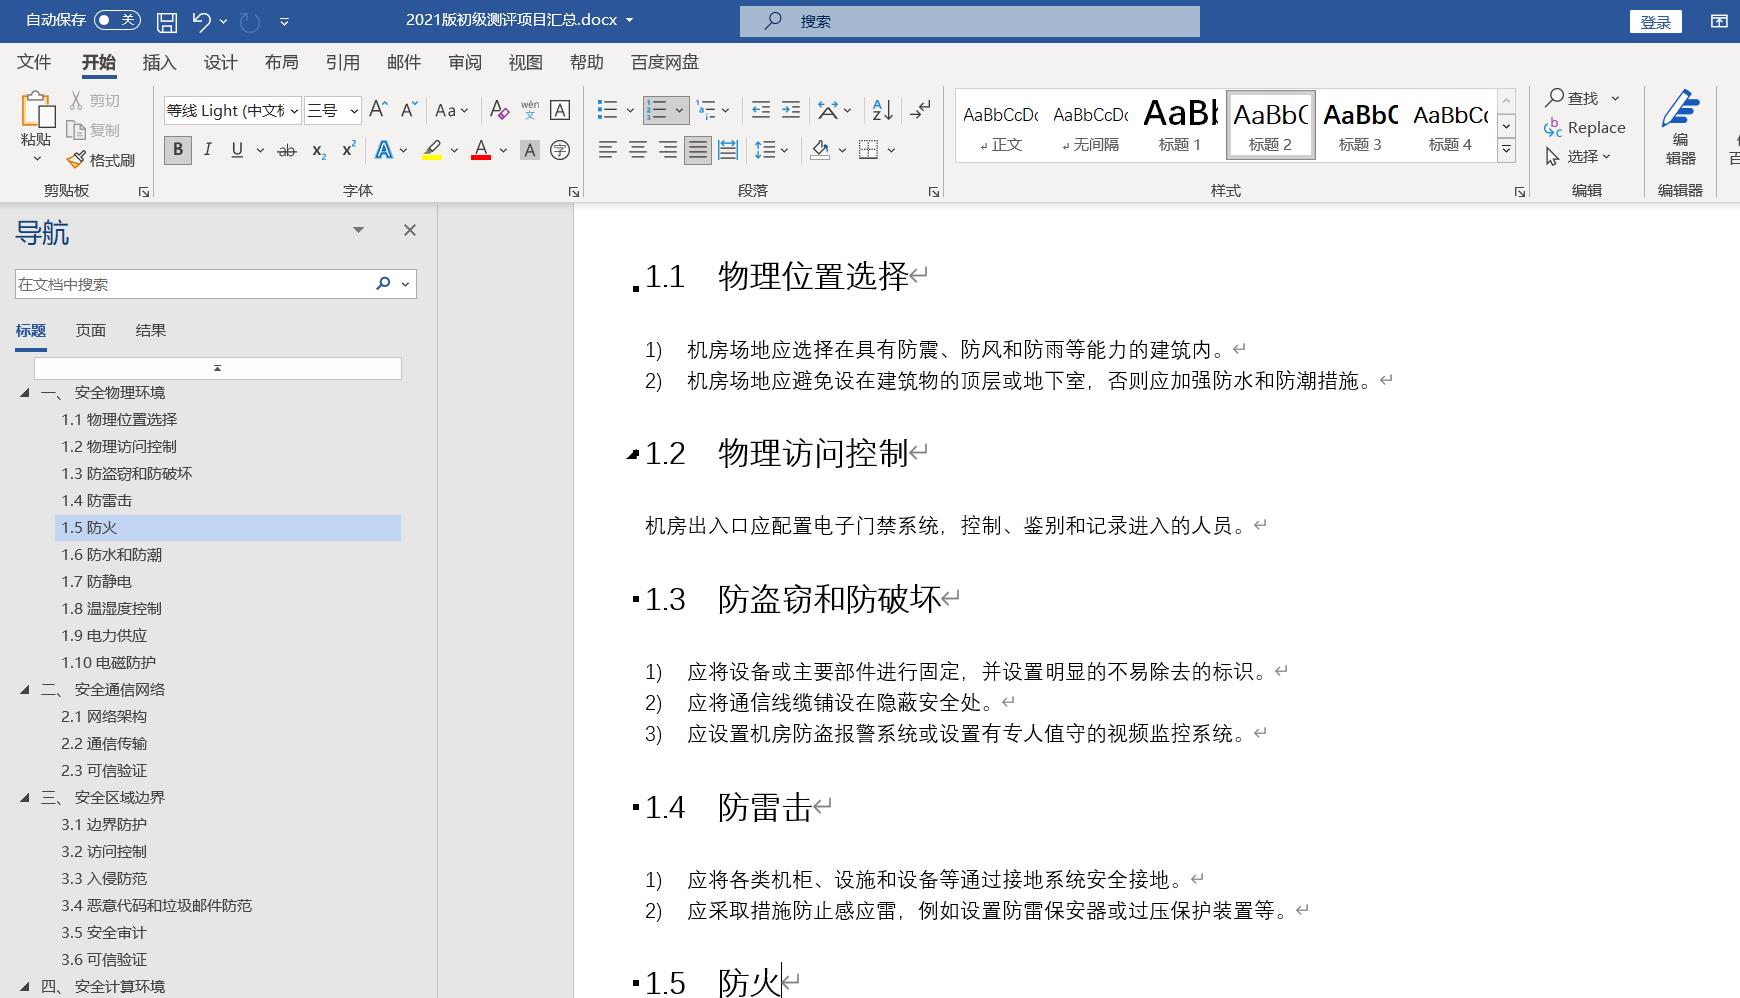Click the navigation search field 在文档中搜索
The width and height of the screenshot is (1740, 998).
pyautogui.click(x=193, y=284)
